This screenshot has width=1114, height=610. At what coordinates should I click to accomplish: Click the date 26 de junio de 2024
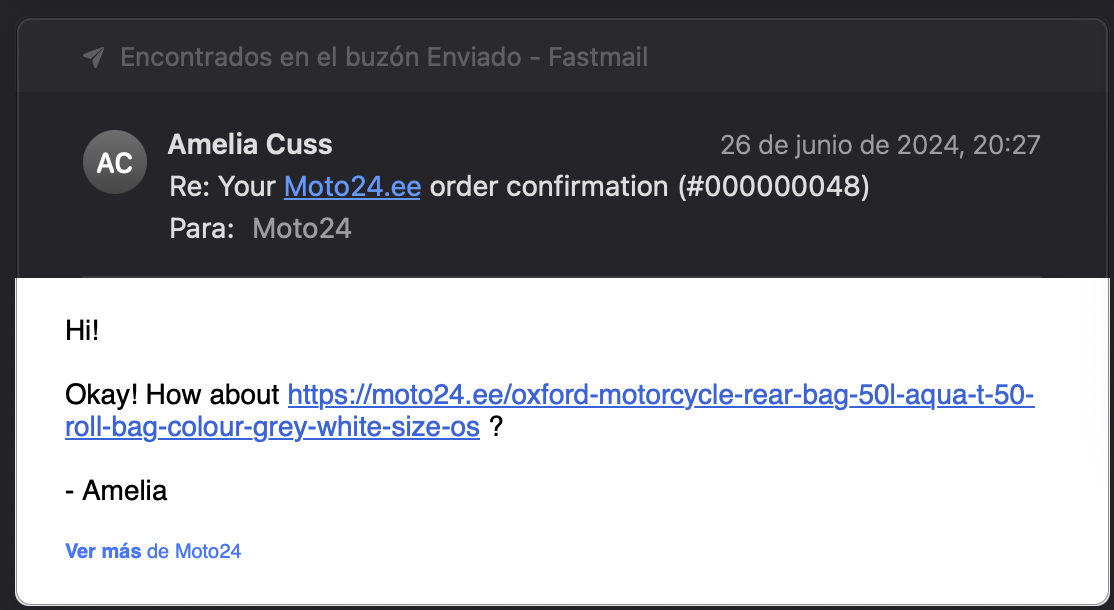coord(844,146)
